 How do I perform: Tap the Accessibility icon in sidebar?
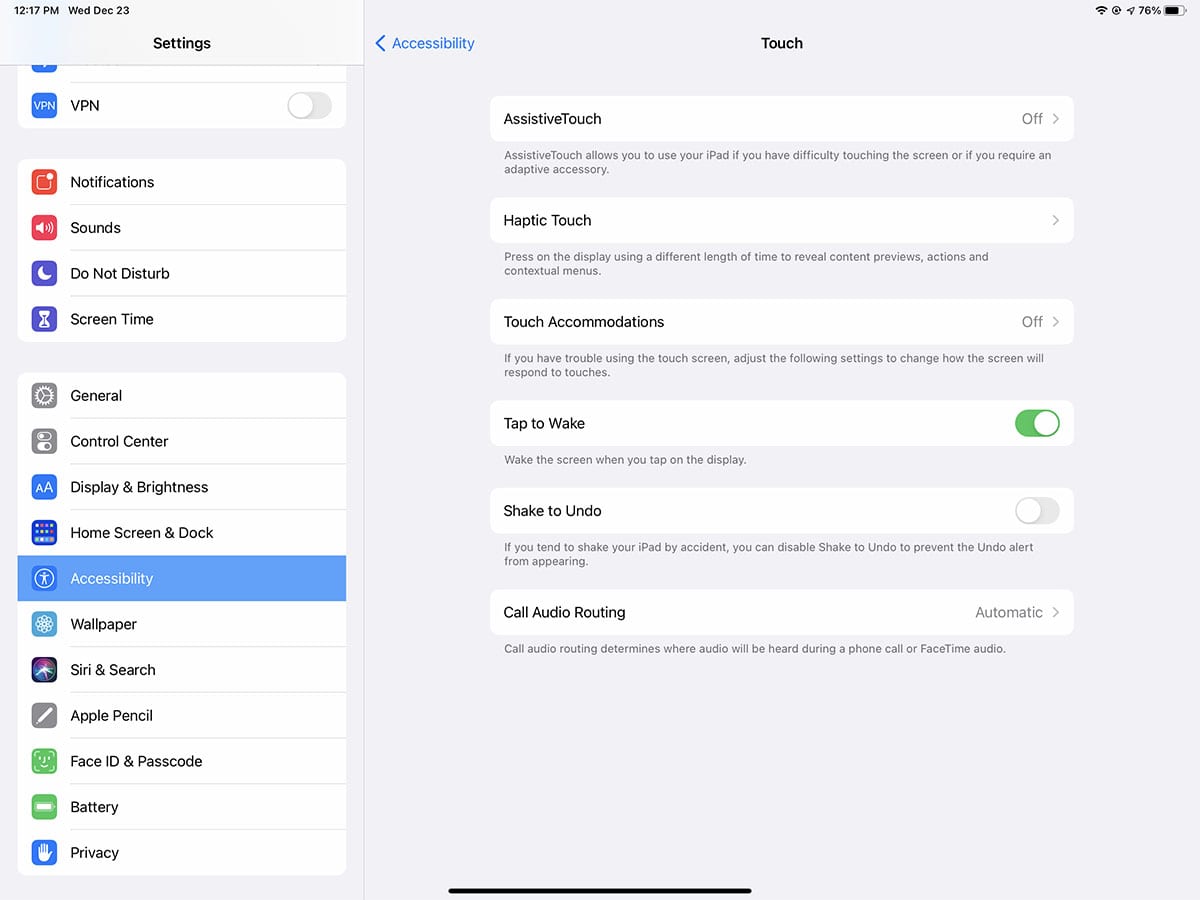(x=44, y=578)
